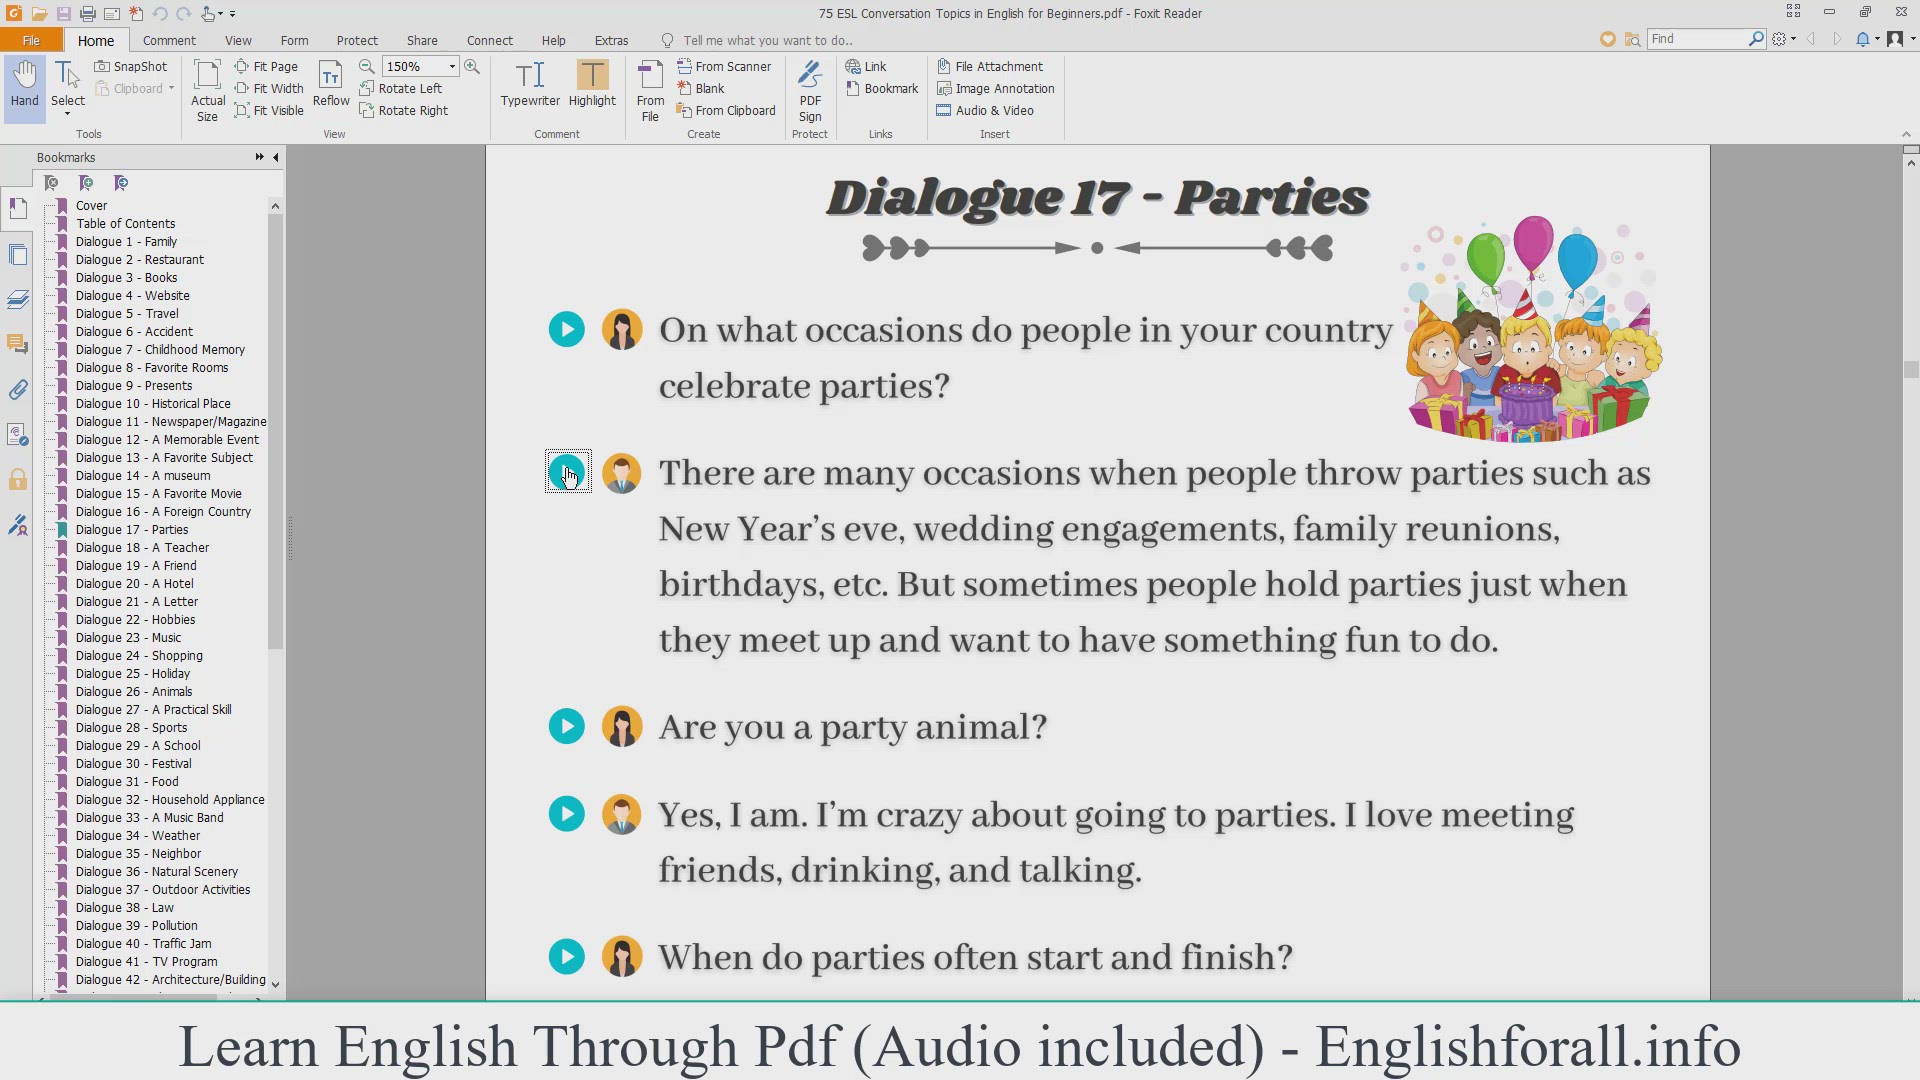
Task: Open the attachments side panel paperclip
Action: point(18,389)
